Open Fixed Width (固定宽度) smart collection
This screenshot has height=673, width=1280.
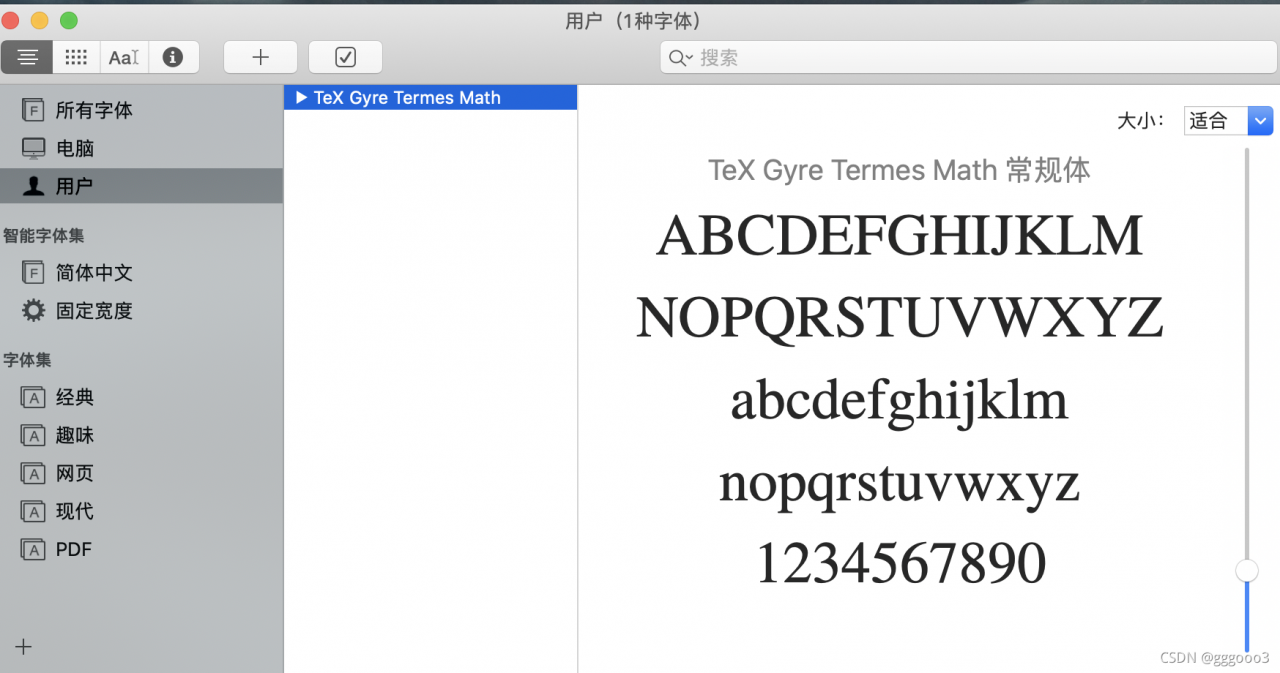93,311
